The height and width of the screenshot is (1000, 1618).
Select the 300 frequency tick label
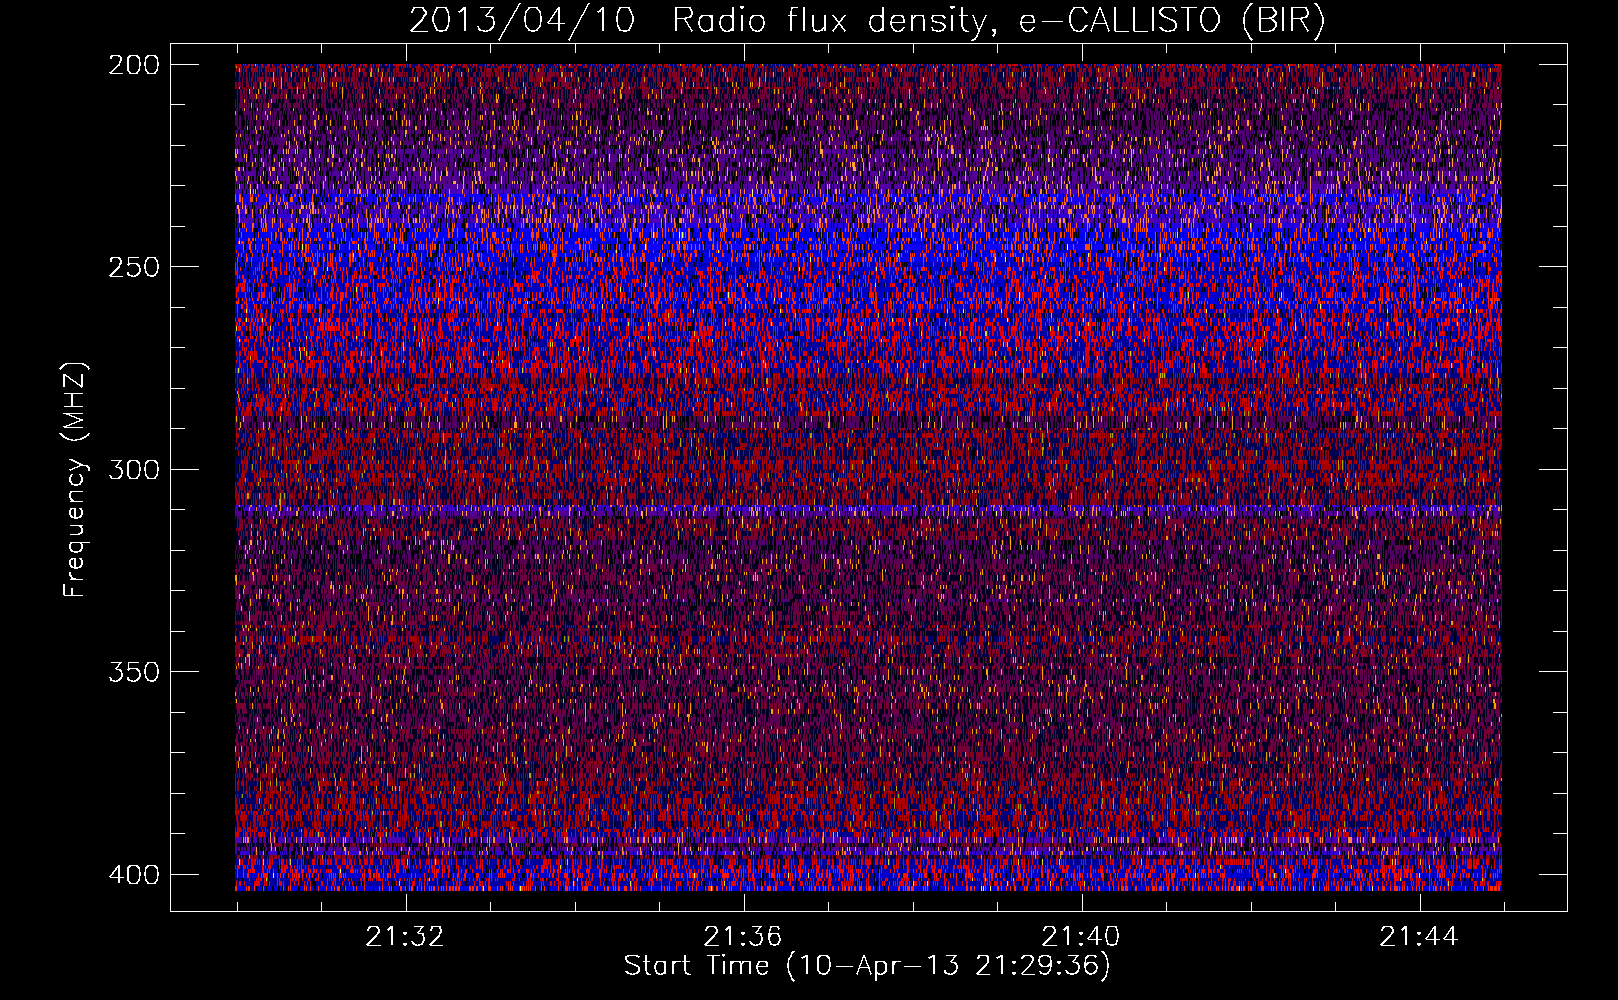[133, 469]
